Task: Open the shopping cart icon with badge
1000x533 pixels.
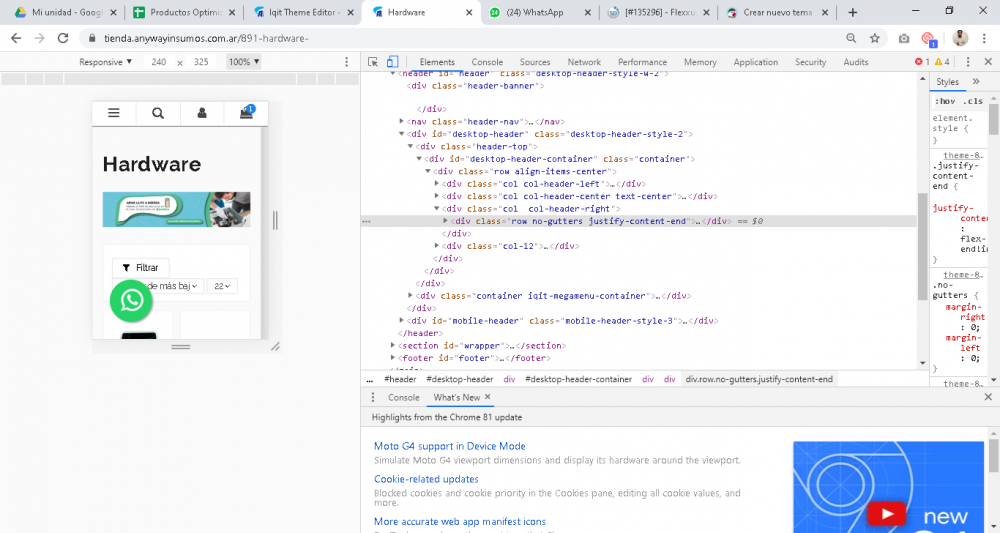Action: tap(246, 113)
